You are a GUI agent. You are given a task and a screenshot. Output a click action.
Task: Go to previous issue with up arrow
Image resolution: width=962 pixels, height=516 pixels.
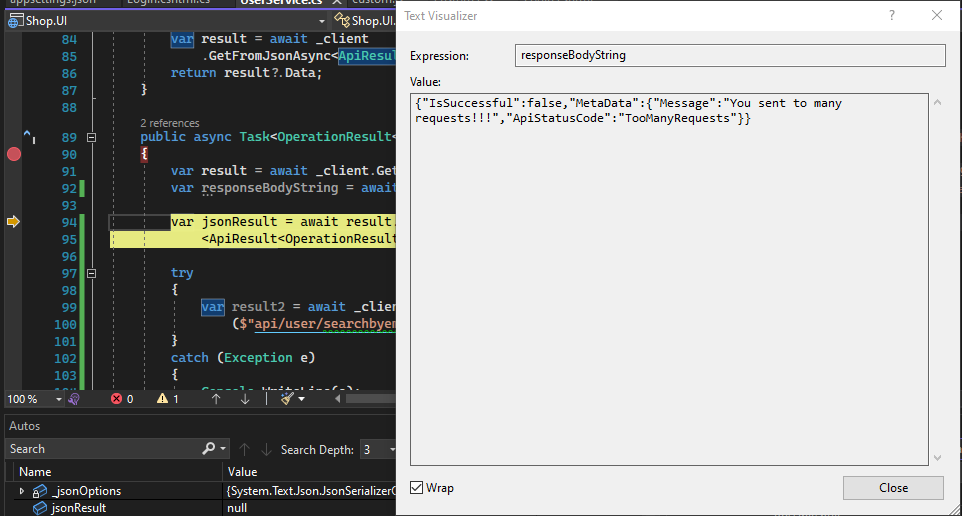coord(216,399)
